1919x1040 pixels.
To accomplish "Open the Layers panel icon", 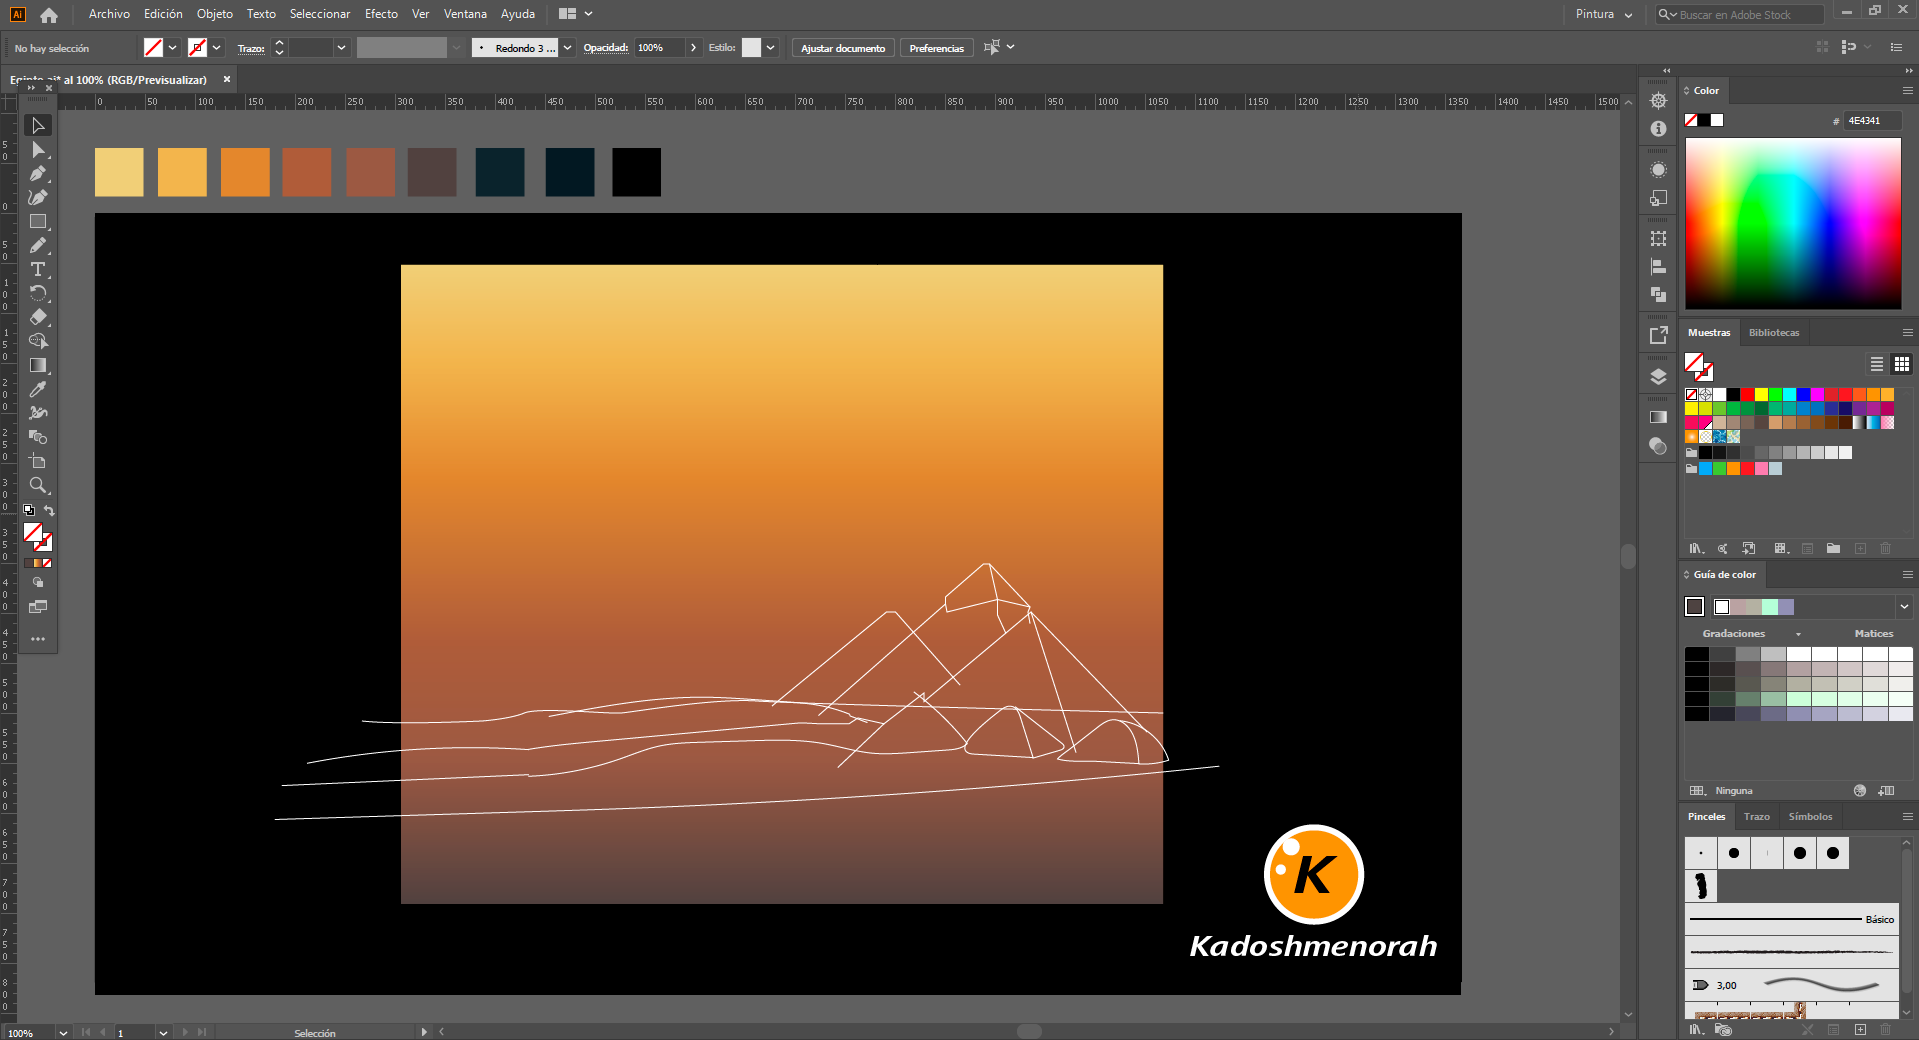I will coord(1658,377).
